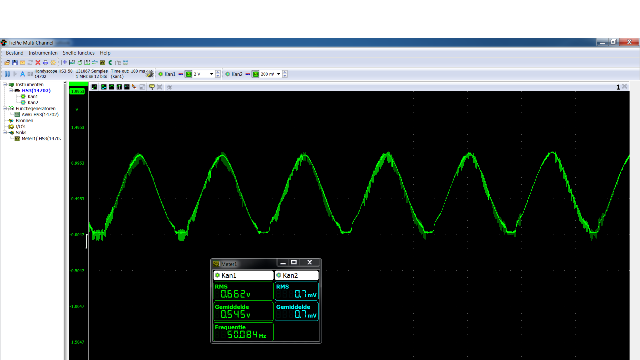
Task: Click the Kan2 RMS 0.7 mV reading
Action: 296,291
